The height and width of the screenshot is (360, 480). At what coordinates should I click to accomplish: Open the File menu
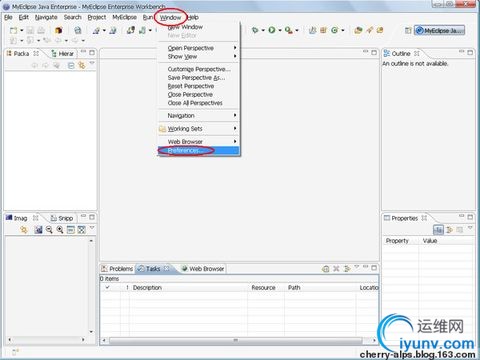[x=8, y=17]
